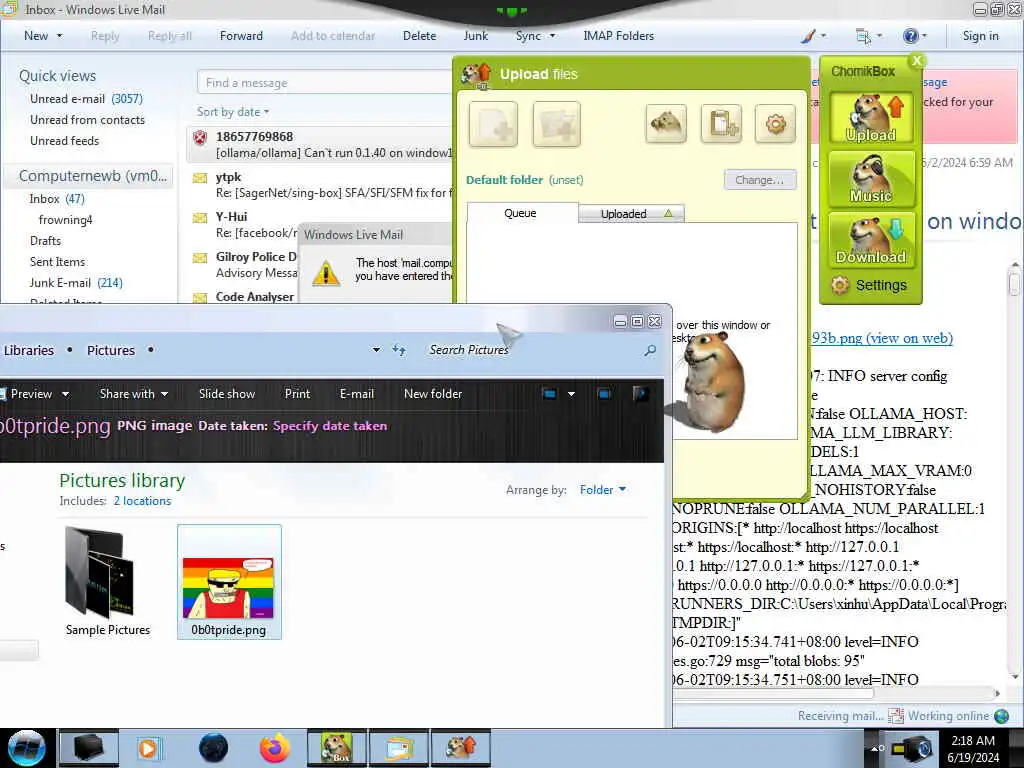Open the Preview dropdown in Pictures toolbar
1024x768 pixels.
pos(65,394)
